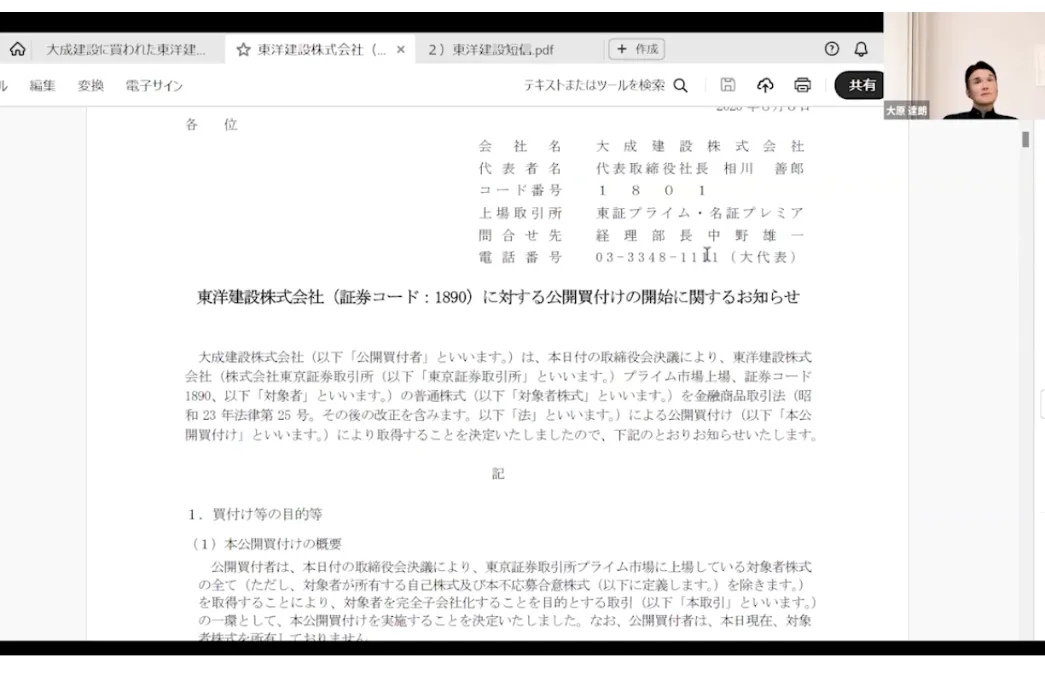Click the vertical scrollbar thumb
The width and height of the screenshot is (1045, 681).
[x=1025, y=140]
